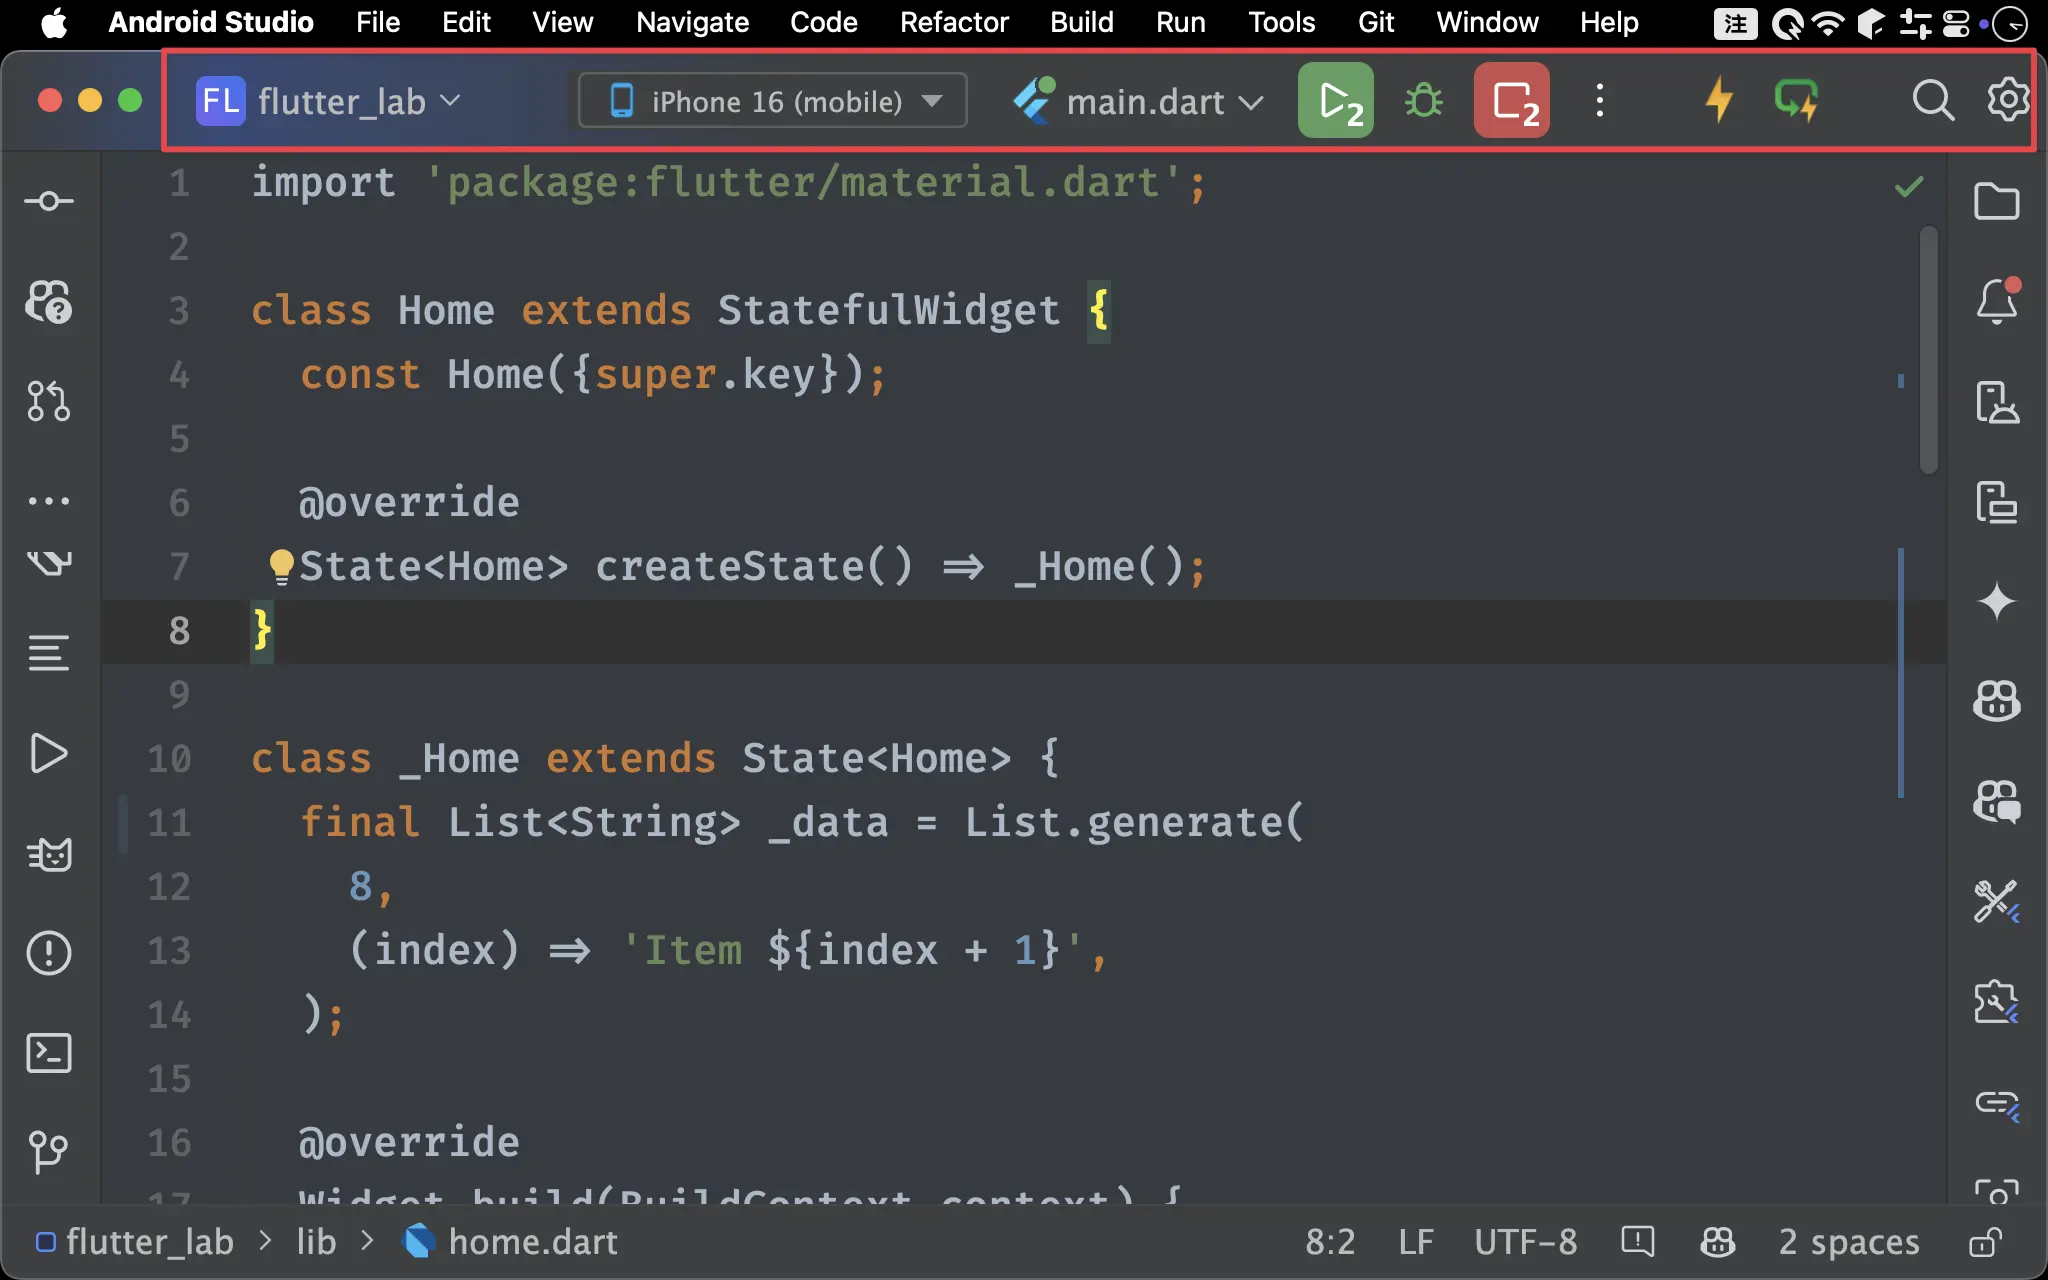Toggle read-only lock icon in status bar
This screenshot has height=1280, width=2048.
click(x=1985, y=1242)
